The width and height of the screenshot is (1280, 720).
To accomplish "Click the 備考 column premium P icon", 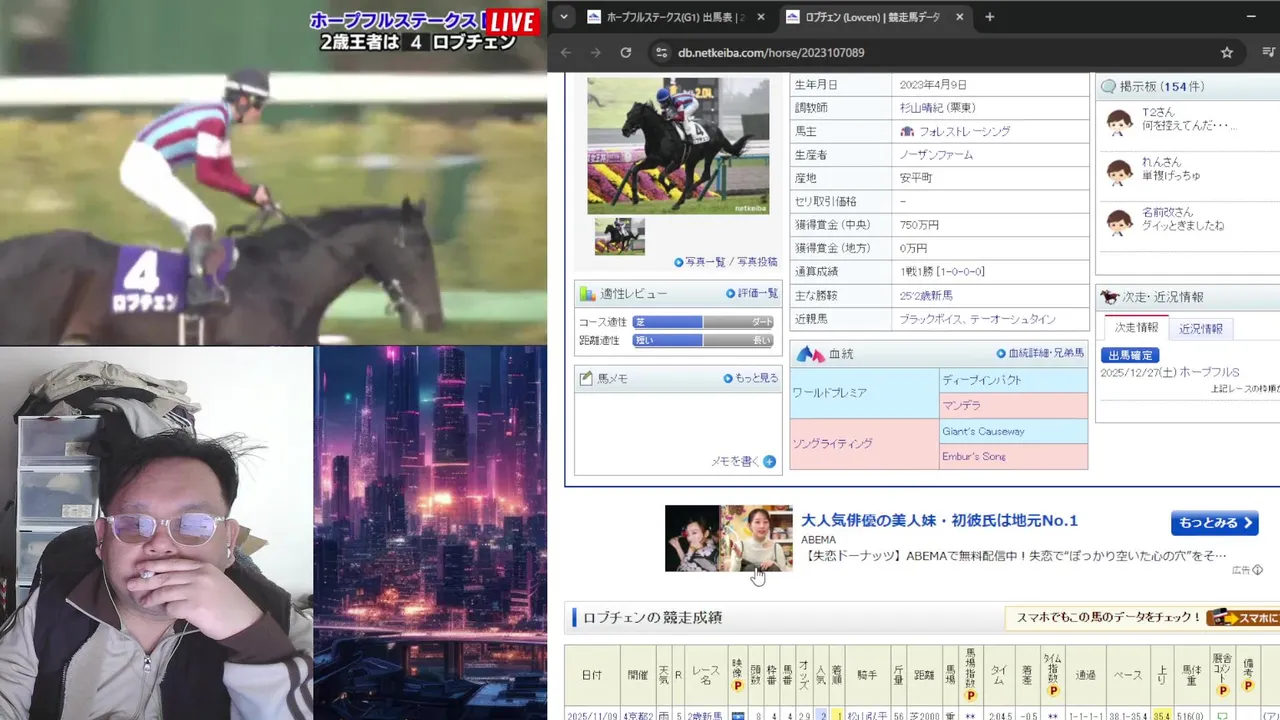I will [1248, 686].
